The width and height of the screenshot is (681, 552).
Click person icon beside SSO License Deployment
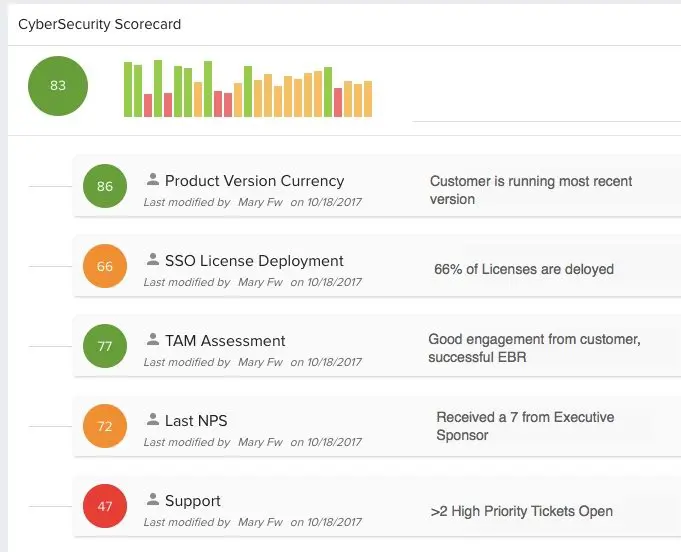153,260
